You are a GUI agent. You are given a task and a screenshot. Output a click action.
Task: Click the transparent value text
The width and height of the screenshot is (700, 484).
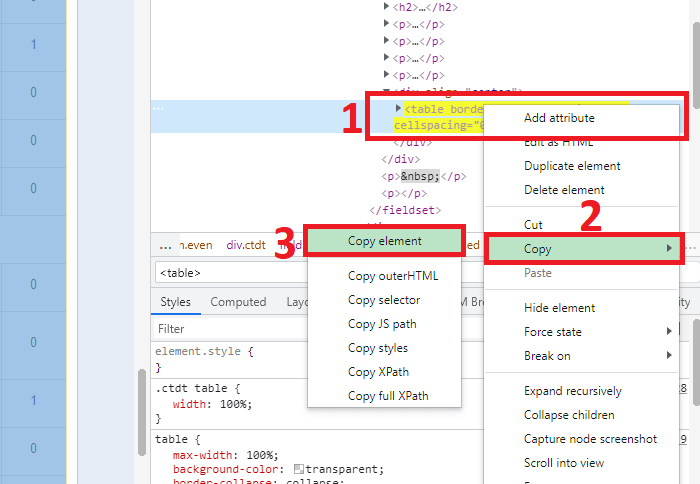click(x=342, y=469)
